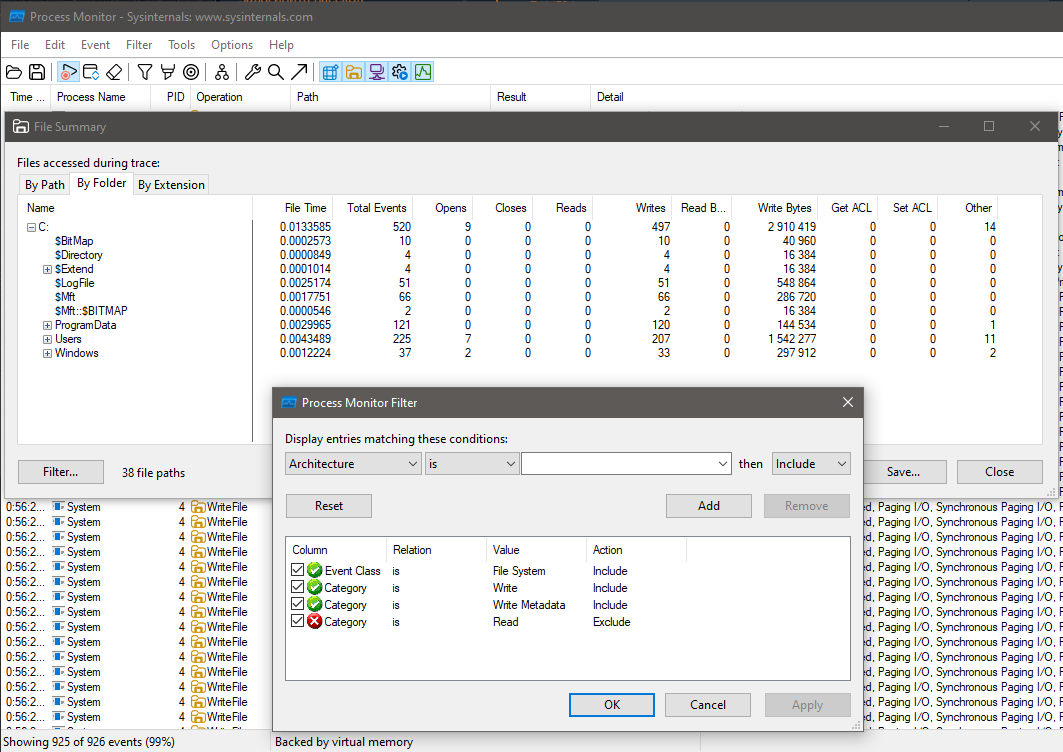Sort by the Total Events column header

375,207
